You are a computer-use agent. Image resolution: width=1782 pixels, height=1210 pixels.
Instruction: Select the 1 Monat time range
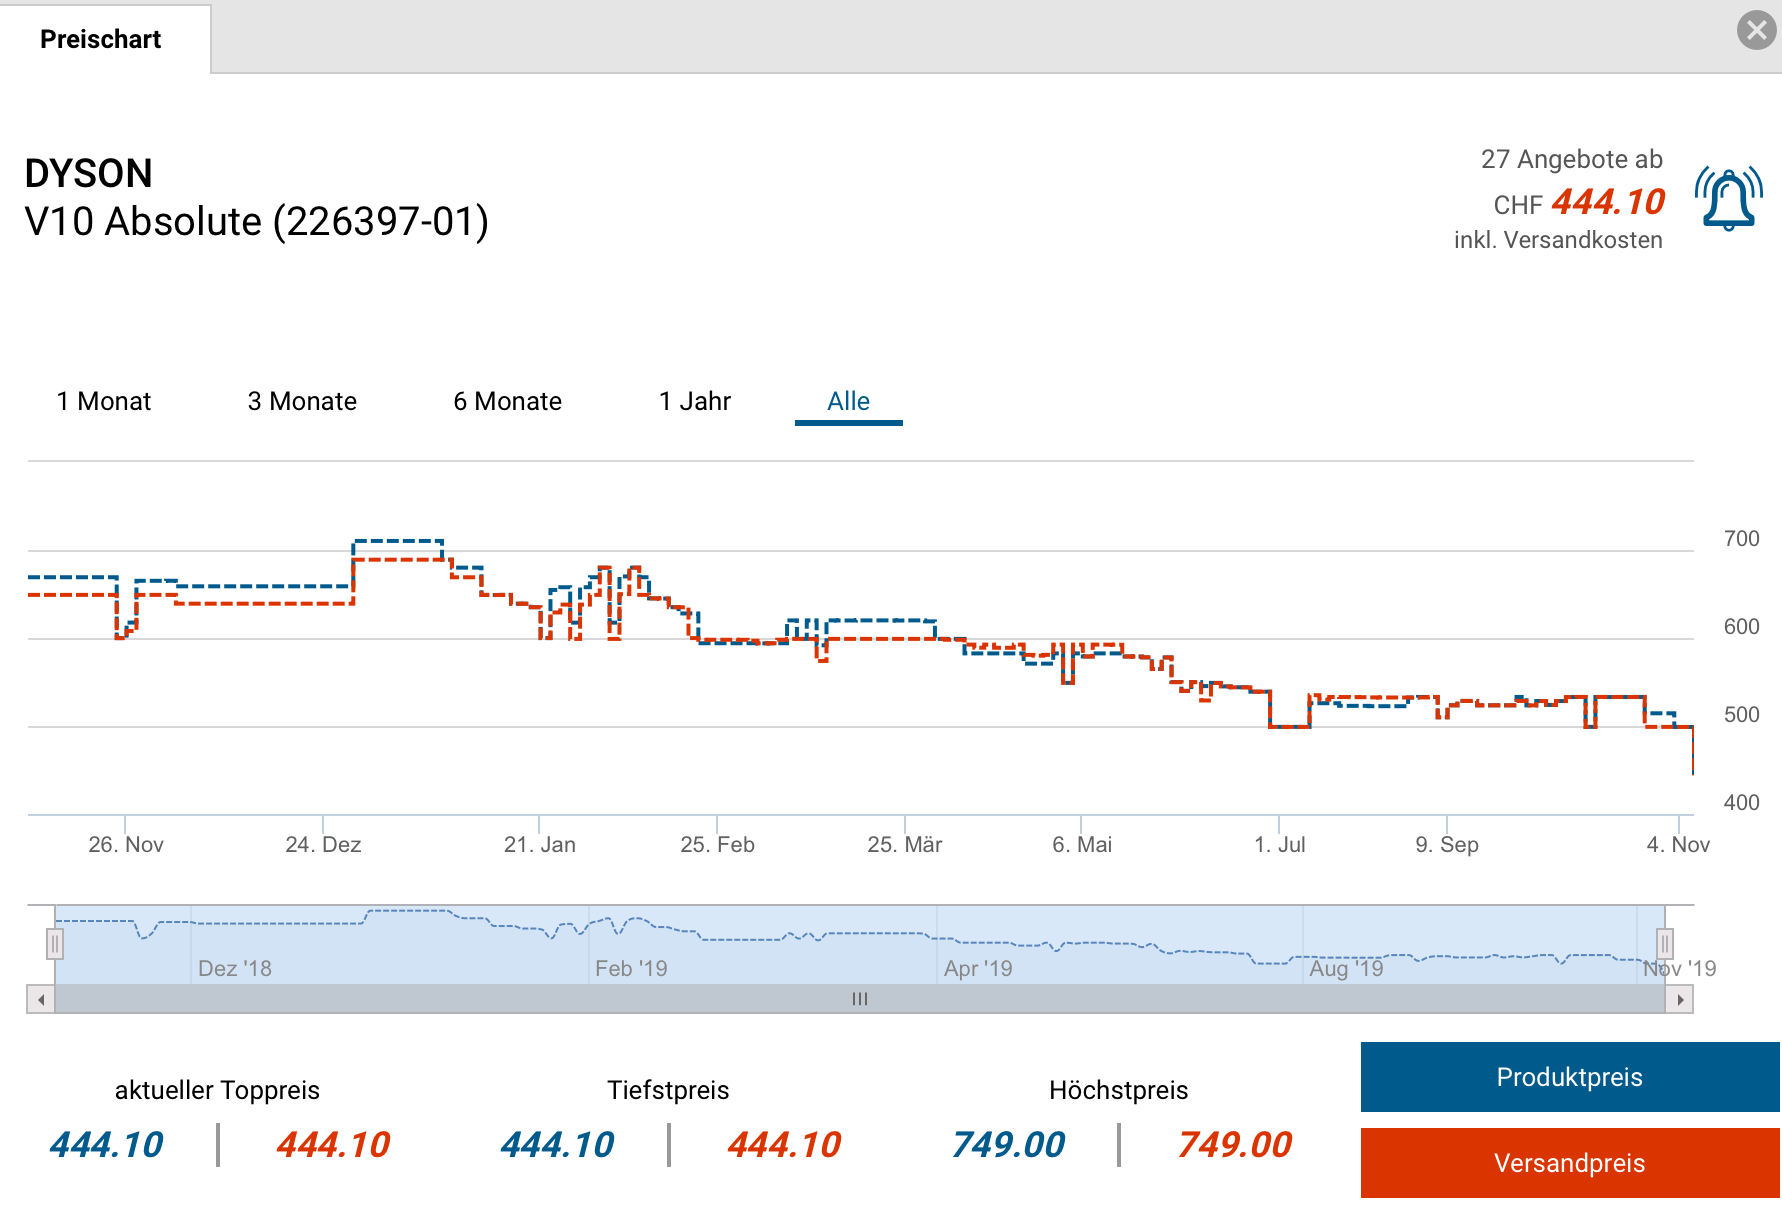pyautogui.click(x=104, y=401)
